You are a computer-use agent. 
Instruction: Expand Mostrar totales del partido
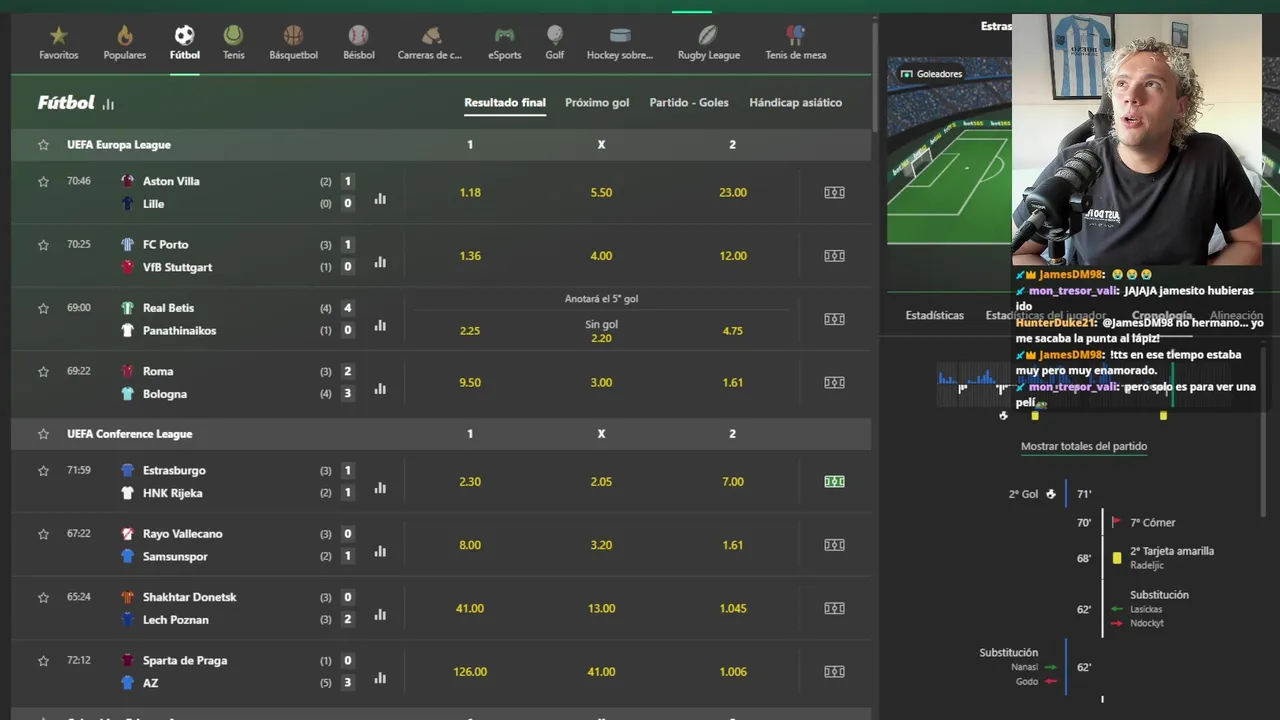[x=1084, y=447]
